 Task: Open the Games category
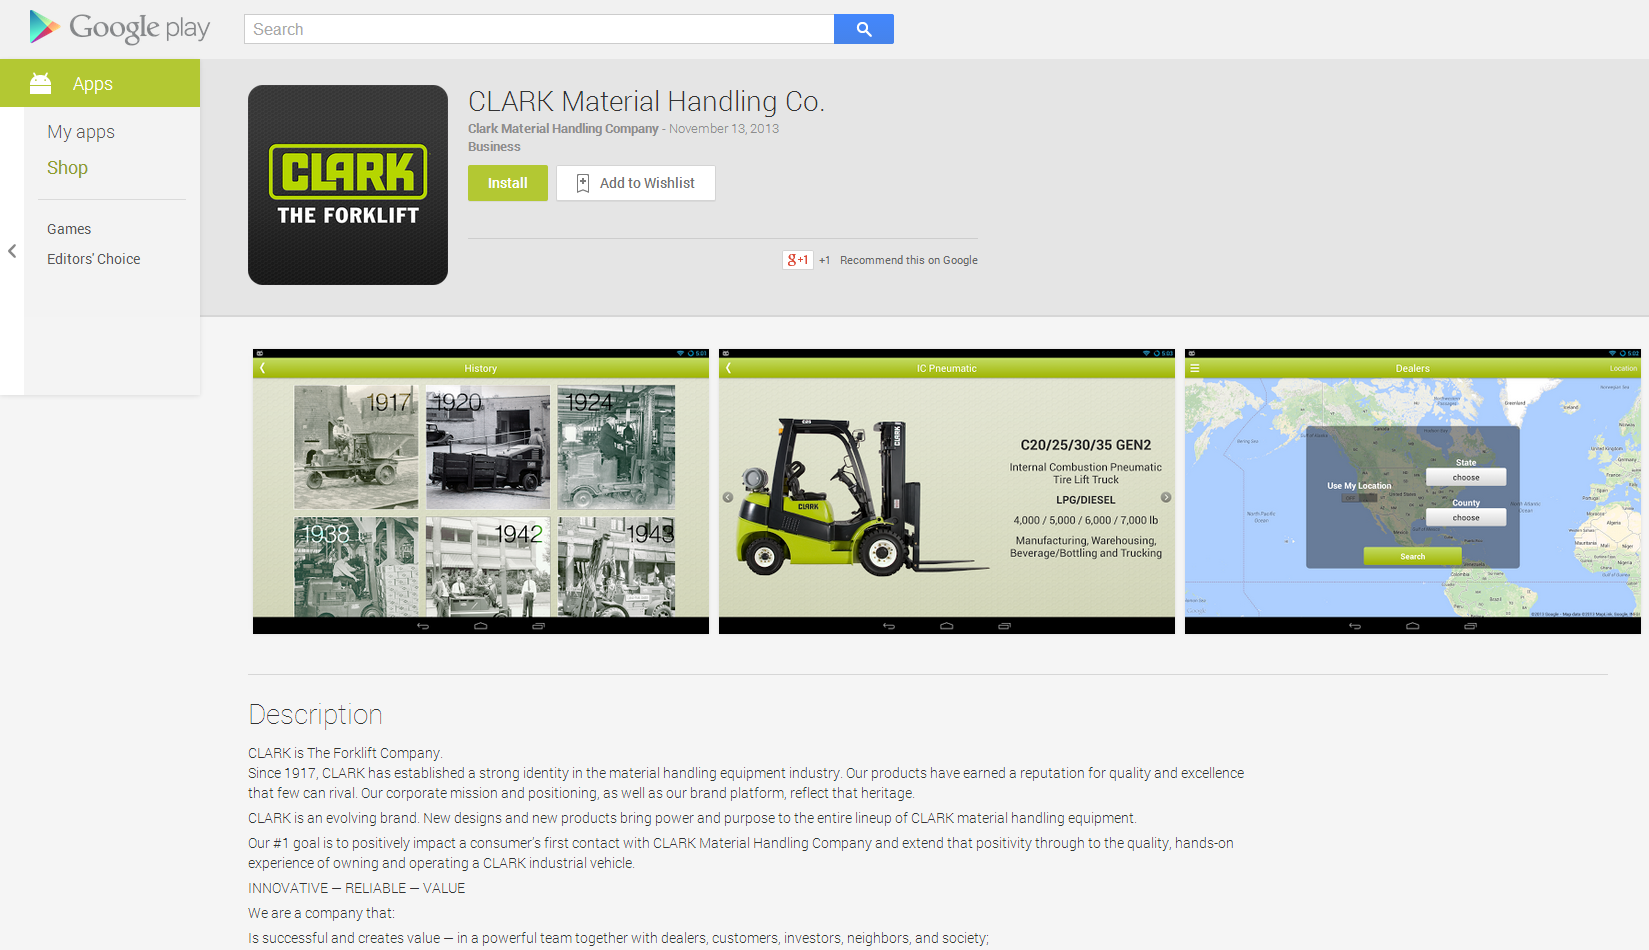coord(68,229)
